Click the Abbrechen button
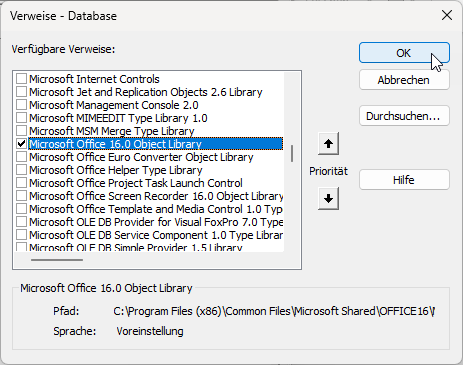463x365 pixels. [404, 80]
